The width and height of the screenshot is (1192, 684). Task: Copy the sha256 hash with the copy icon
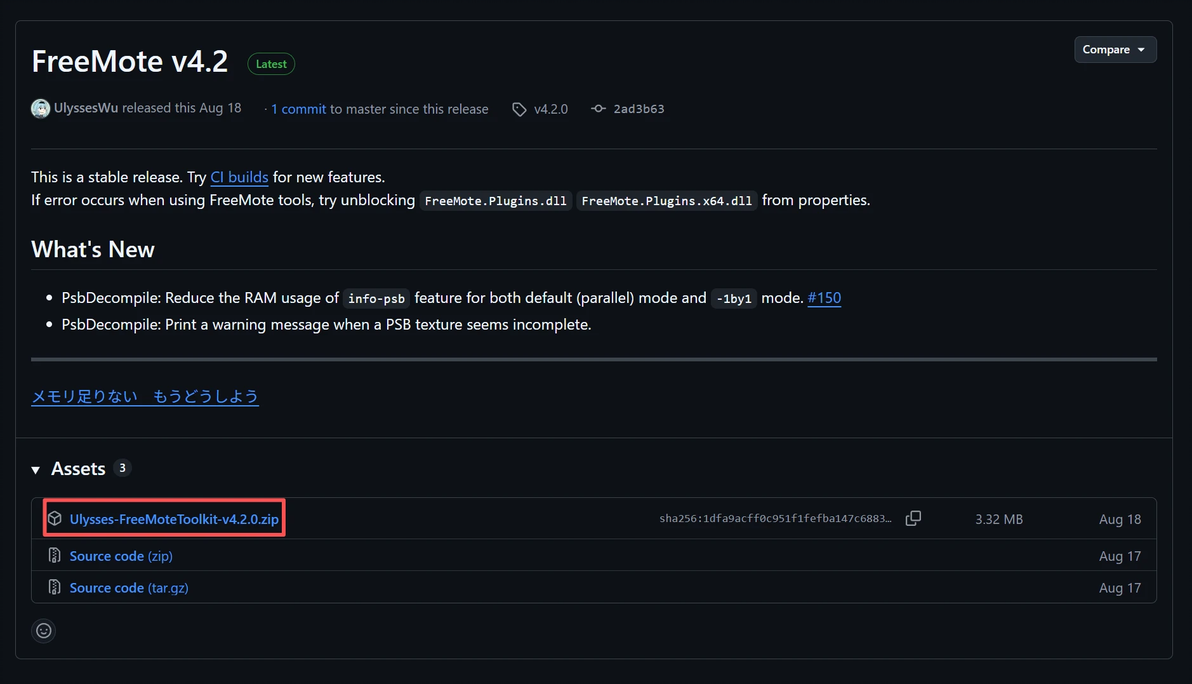tap(913, 519)
